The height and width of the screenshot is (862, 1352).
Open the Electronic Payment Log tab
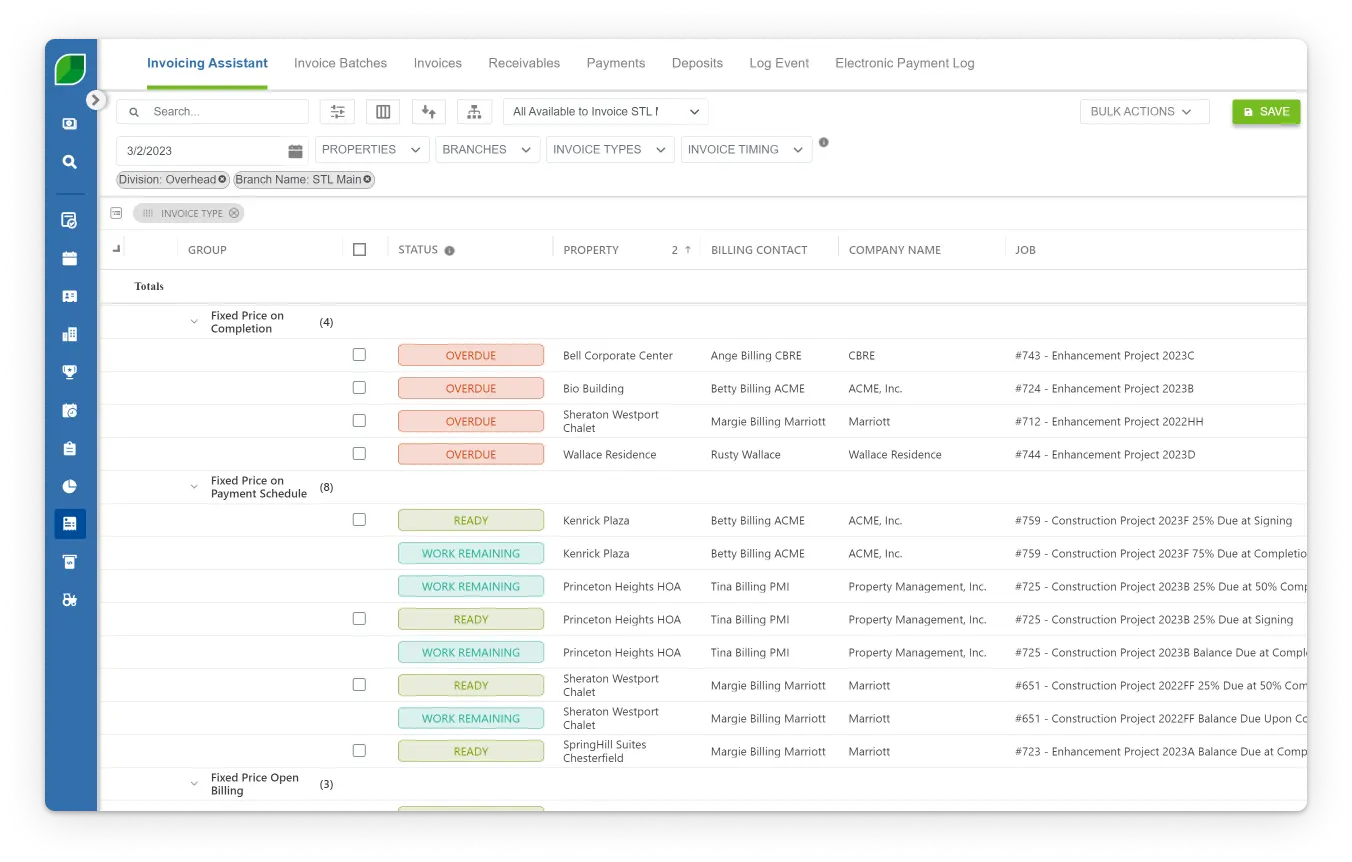pos(904,63)
